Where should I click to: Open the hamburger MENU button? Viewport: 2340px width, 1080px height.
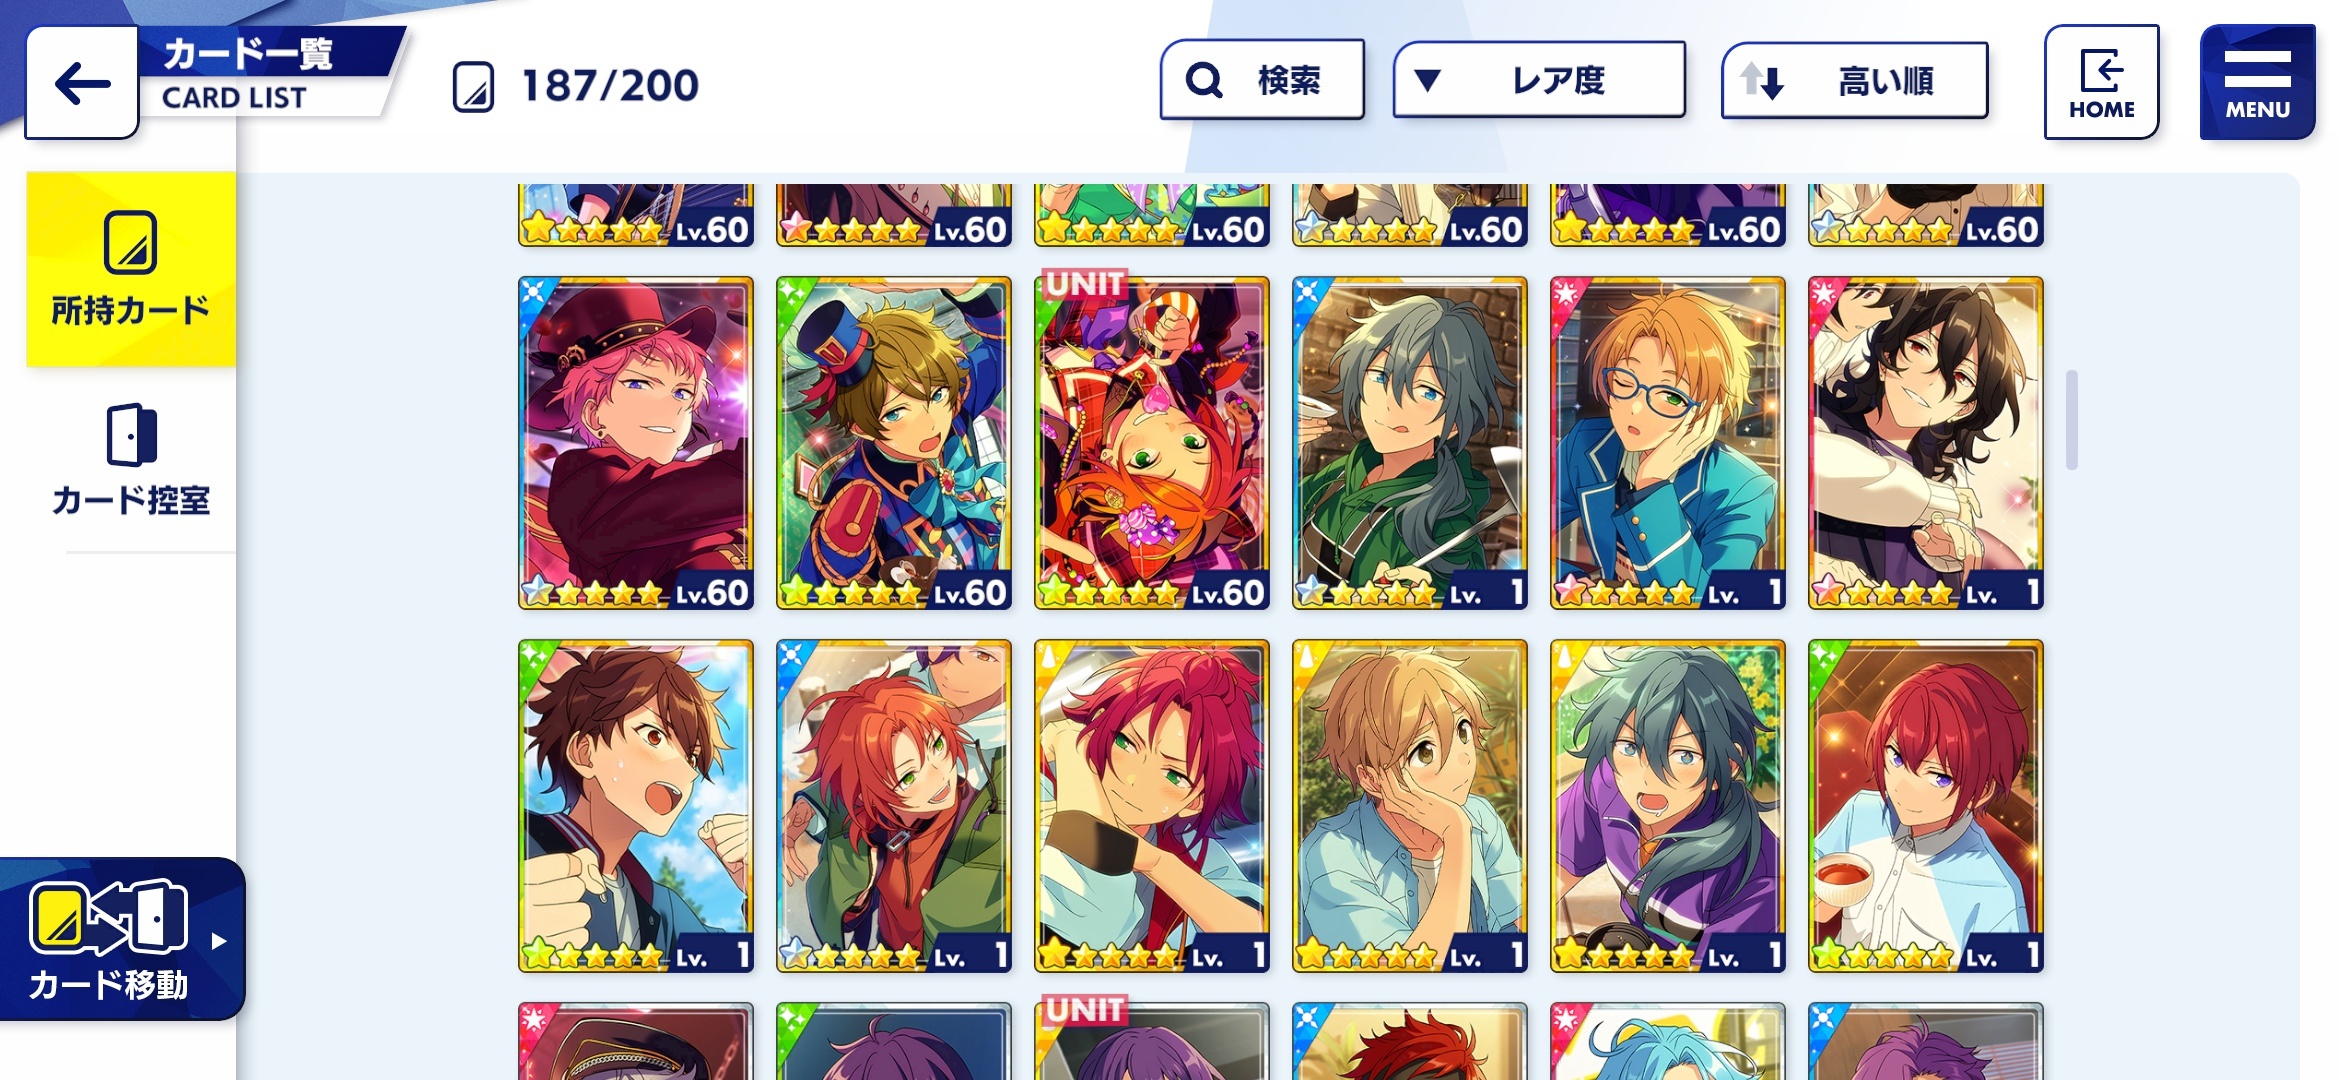[2257, 82]
